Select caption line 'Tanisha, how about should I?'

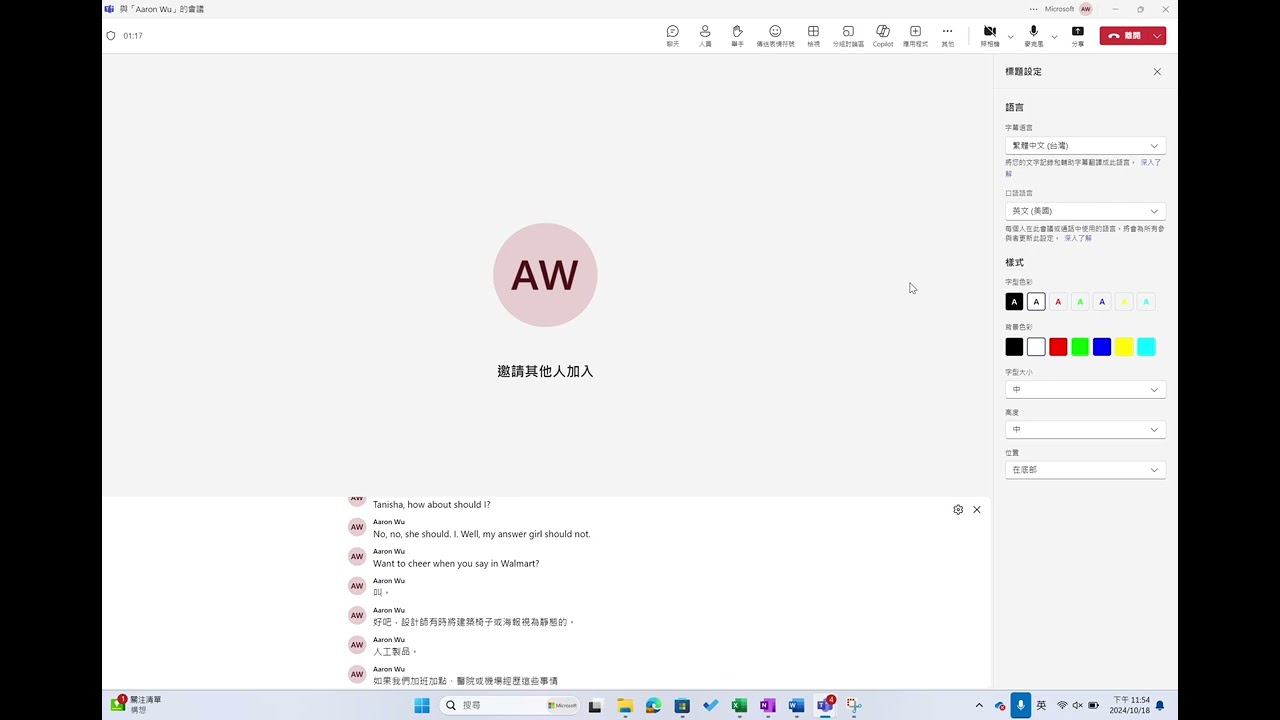[432, 505]
